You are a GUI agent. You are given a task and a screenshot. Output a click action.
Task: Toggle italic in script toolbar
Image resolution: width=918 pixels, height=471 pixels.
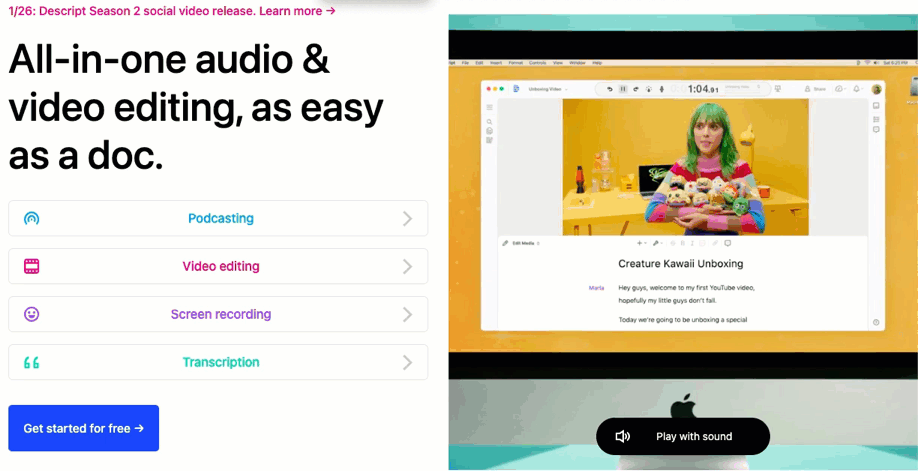(692, 243)
